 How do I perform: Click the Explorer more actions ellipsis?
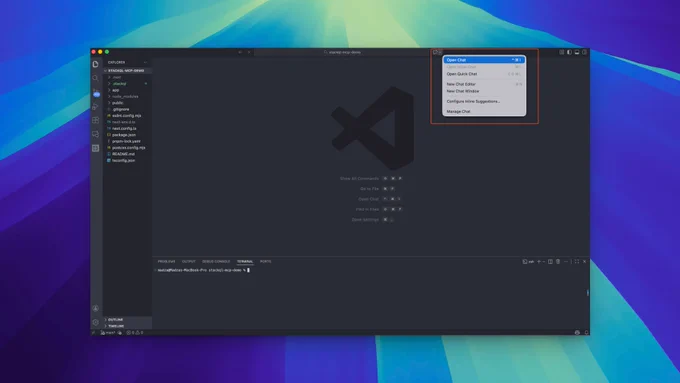point(145,62)
